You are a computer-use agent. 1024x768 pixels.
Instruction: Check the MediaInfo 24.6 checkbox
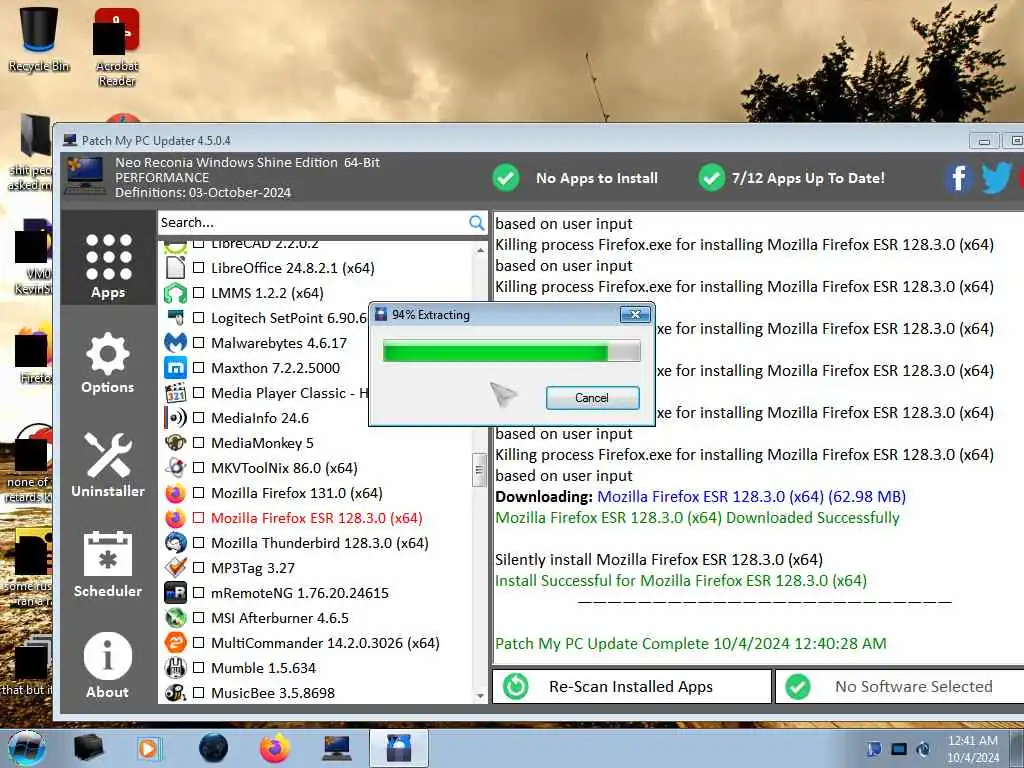point(199,417)
